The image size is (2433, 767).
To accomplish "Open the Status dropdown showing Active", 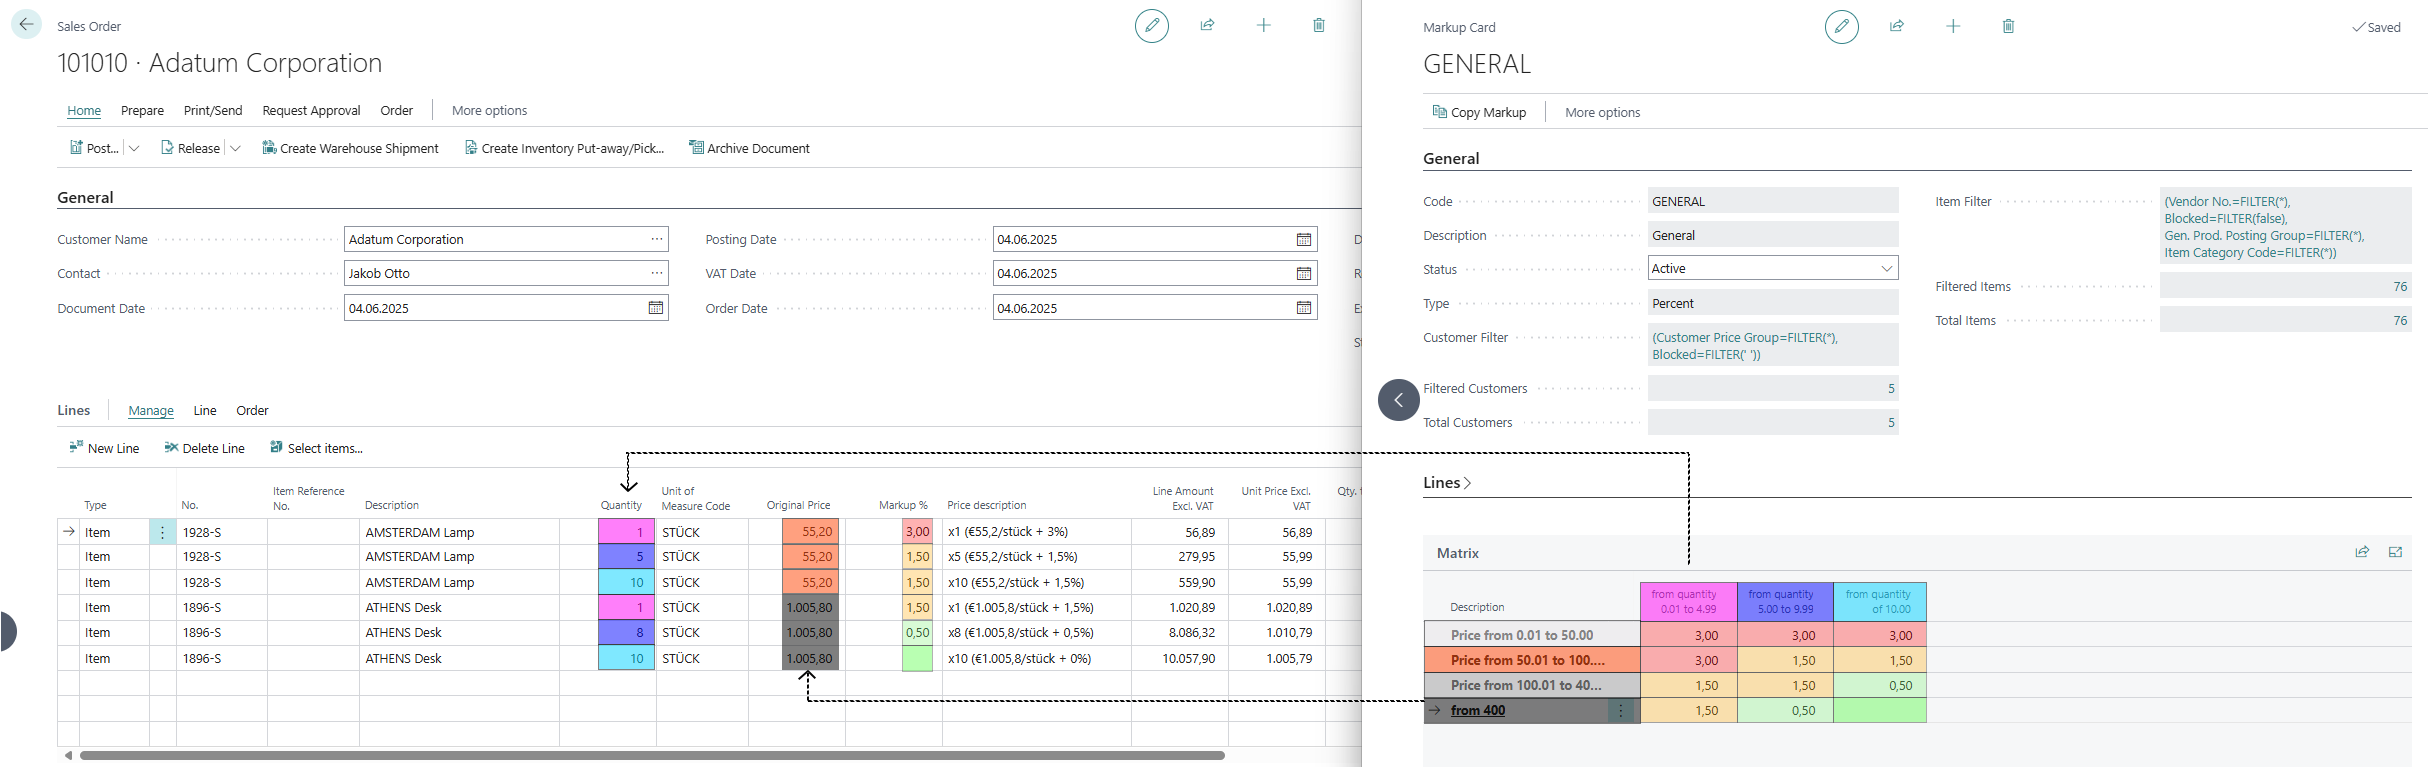I will click(x=1886, y=268).
